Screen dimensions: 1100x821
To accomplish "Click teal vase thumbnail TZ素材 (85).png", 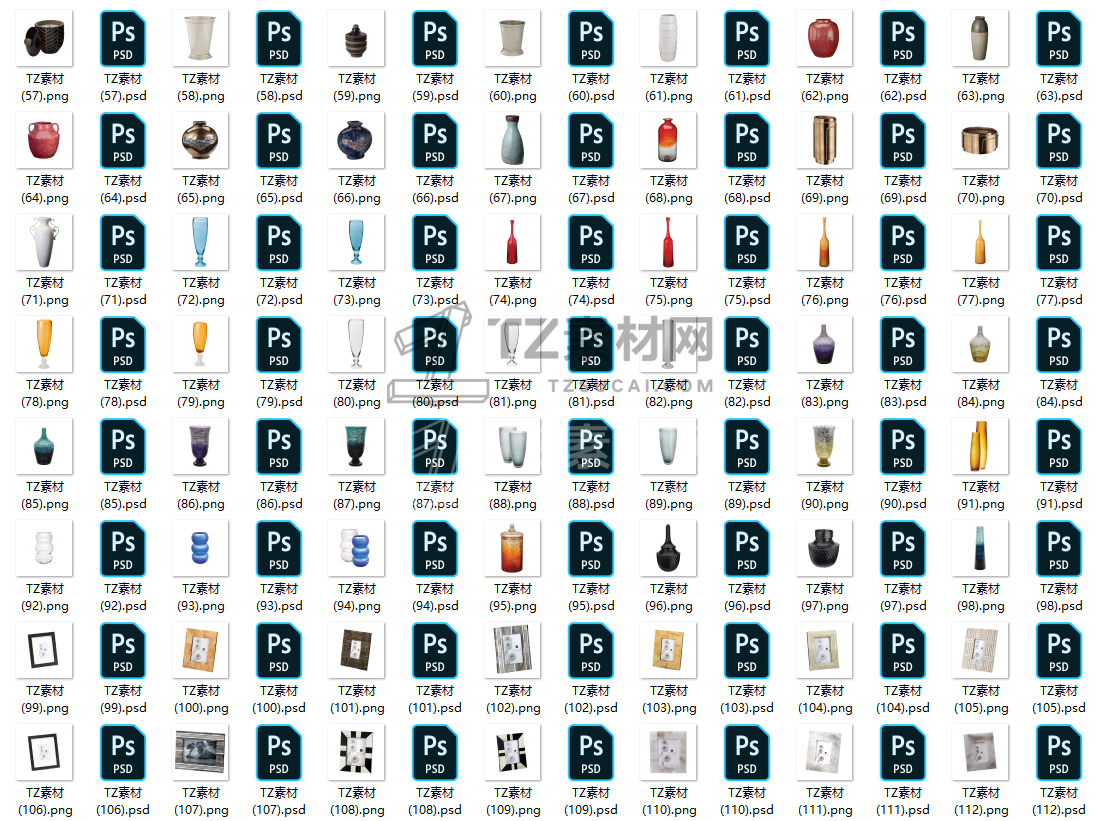I will point(44,446).
